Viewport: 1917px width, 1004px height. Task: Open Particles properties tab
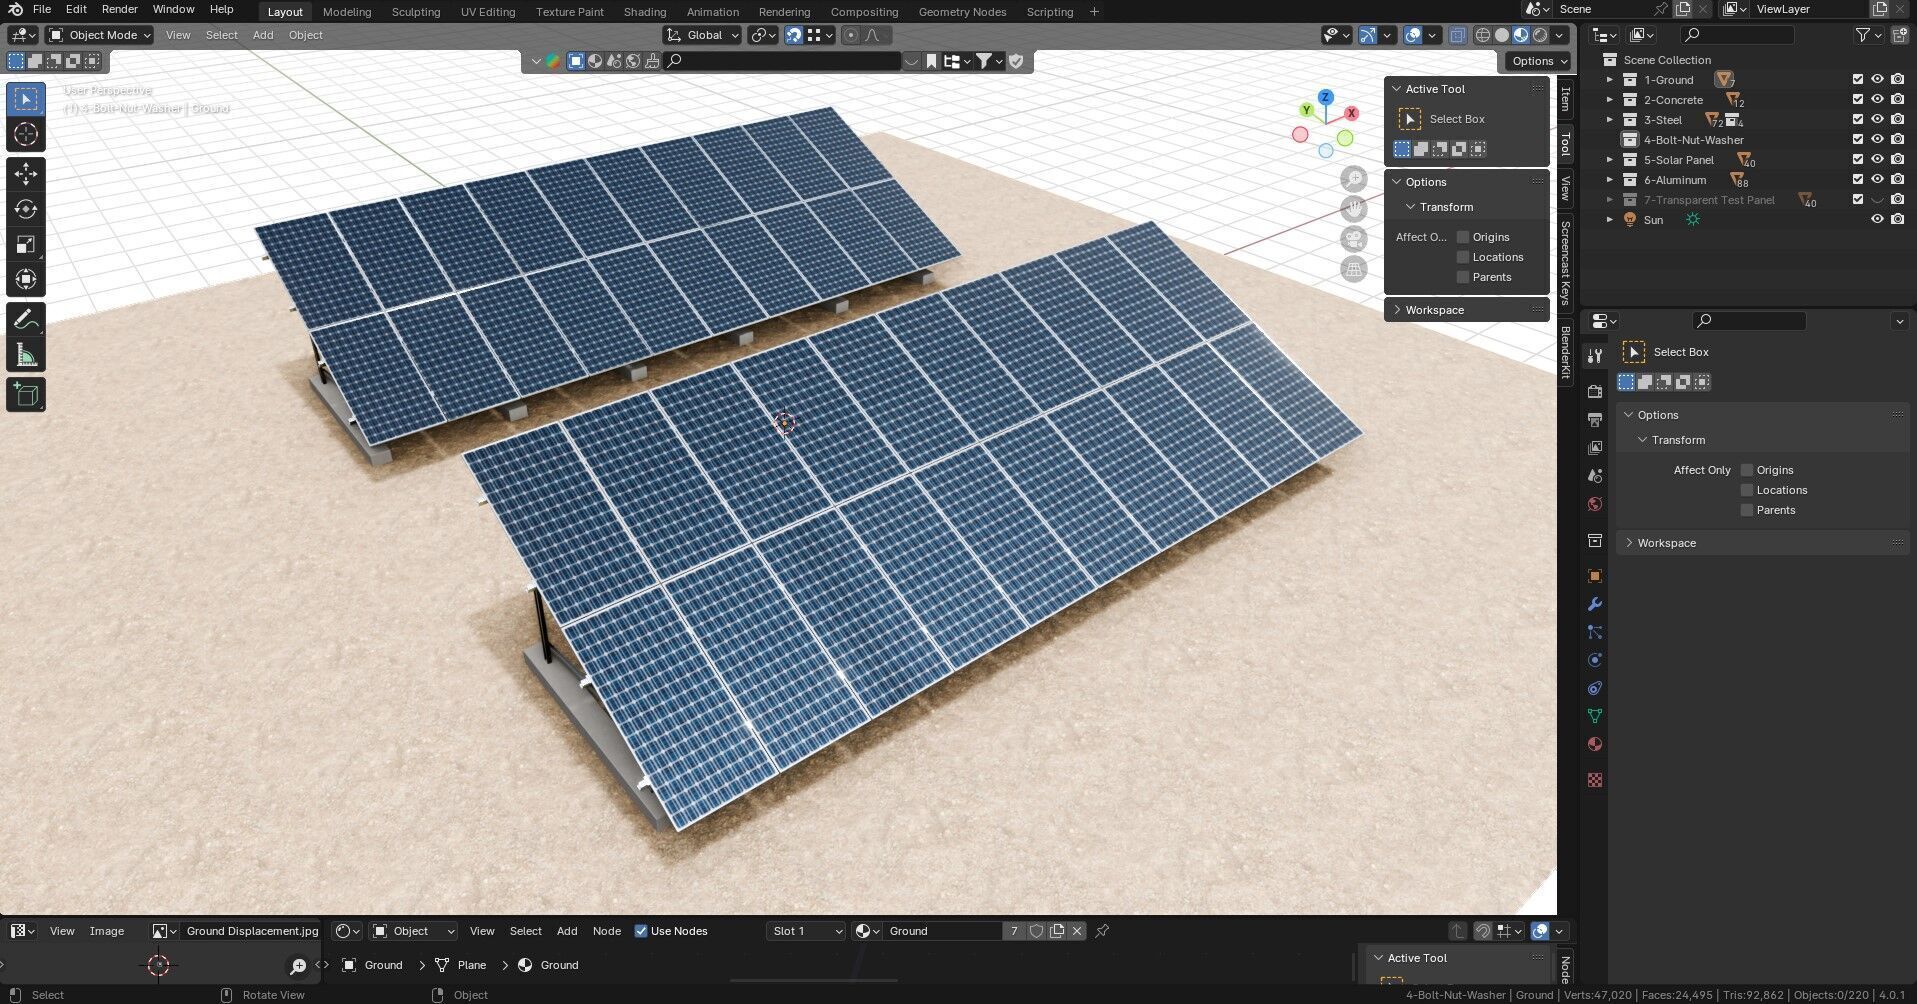(x=1595, y=632)
